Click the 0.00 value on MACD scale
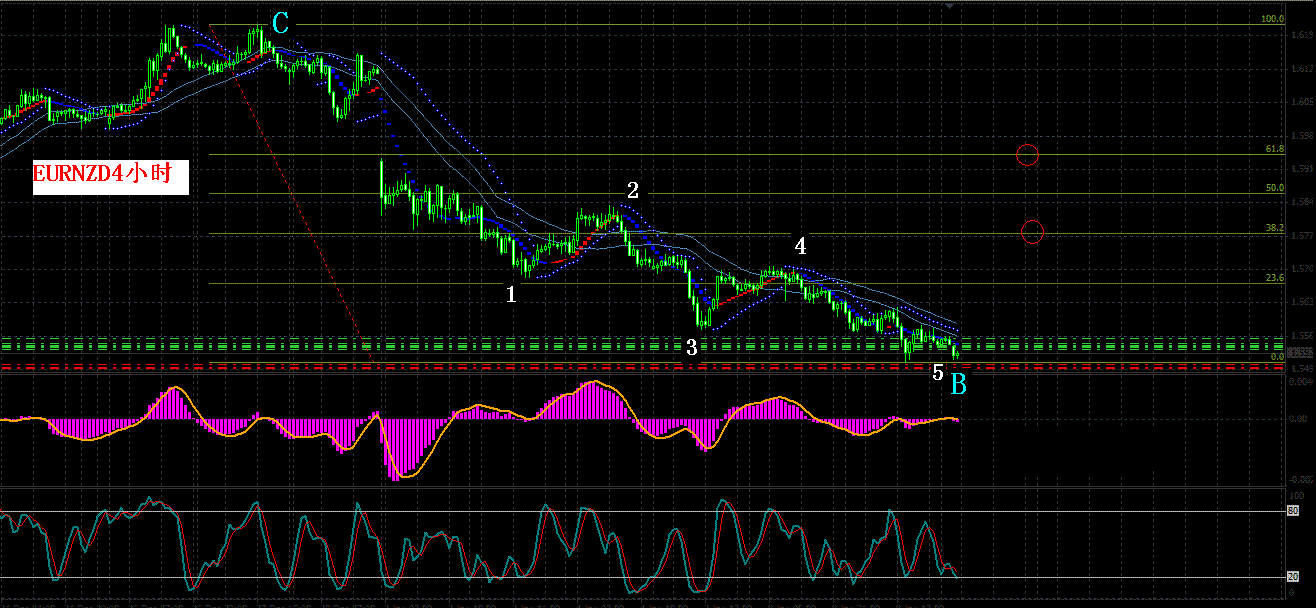Screen dimensions: 1316x608 1298,420
